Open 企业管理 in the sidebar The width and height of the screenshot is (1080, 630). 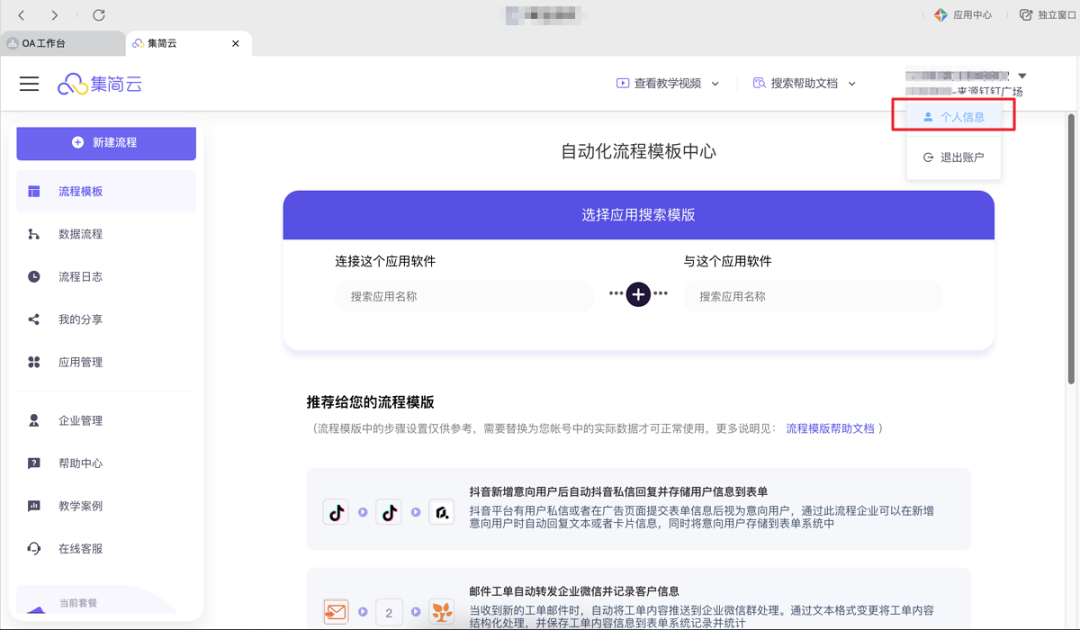[106, 421]
